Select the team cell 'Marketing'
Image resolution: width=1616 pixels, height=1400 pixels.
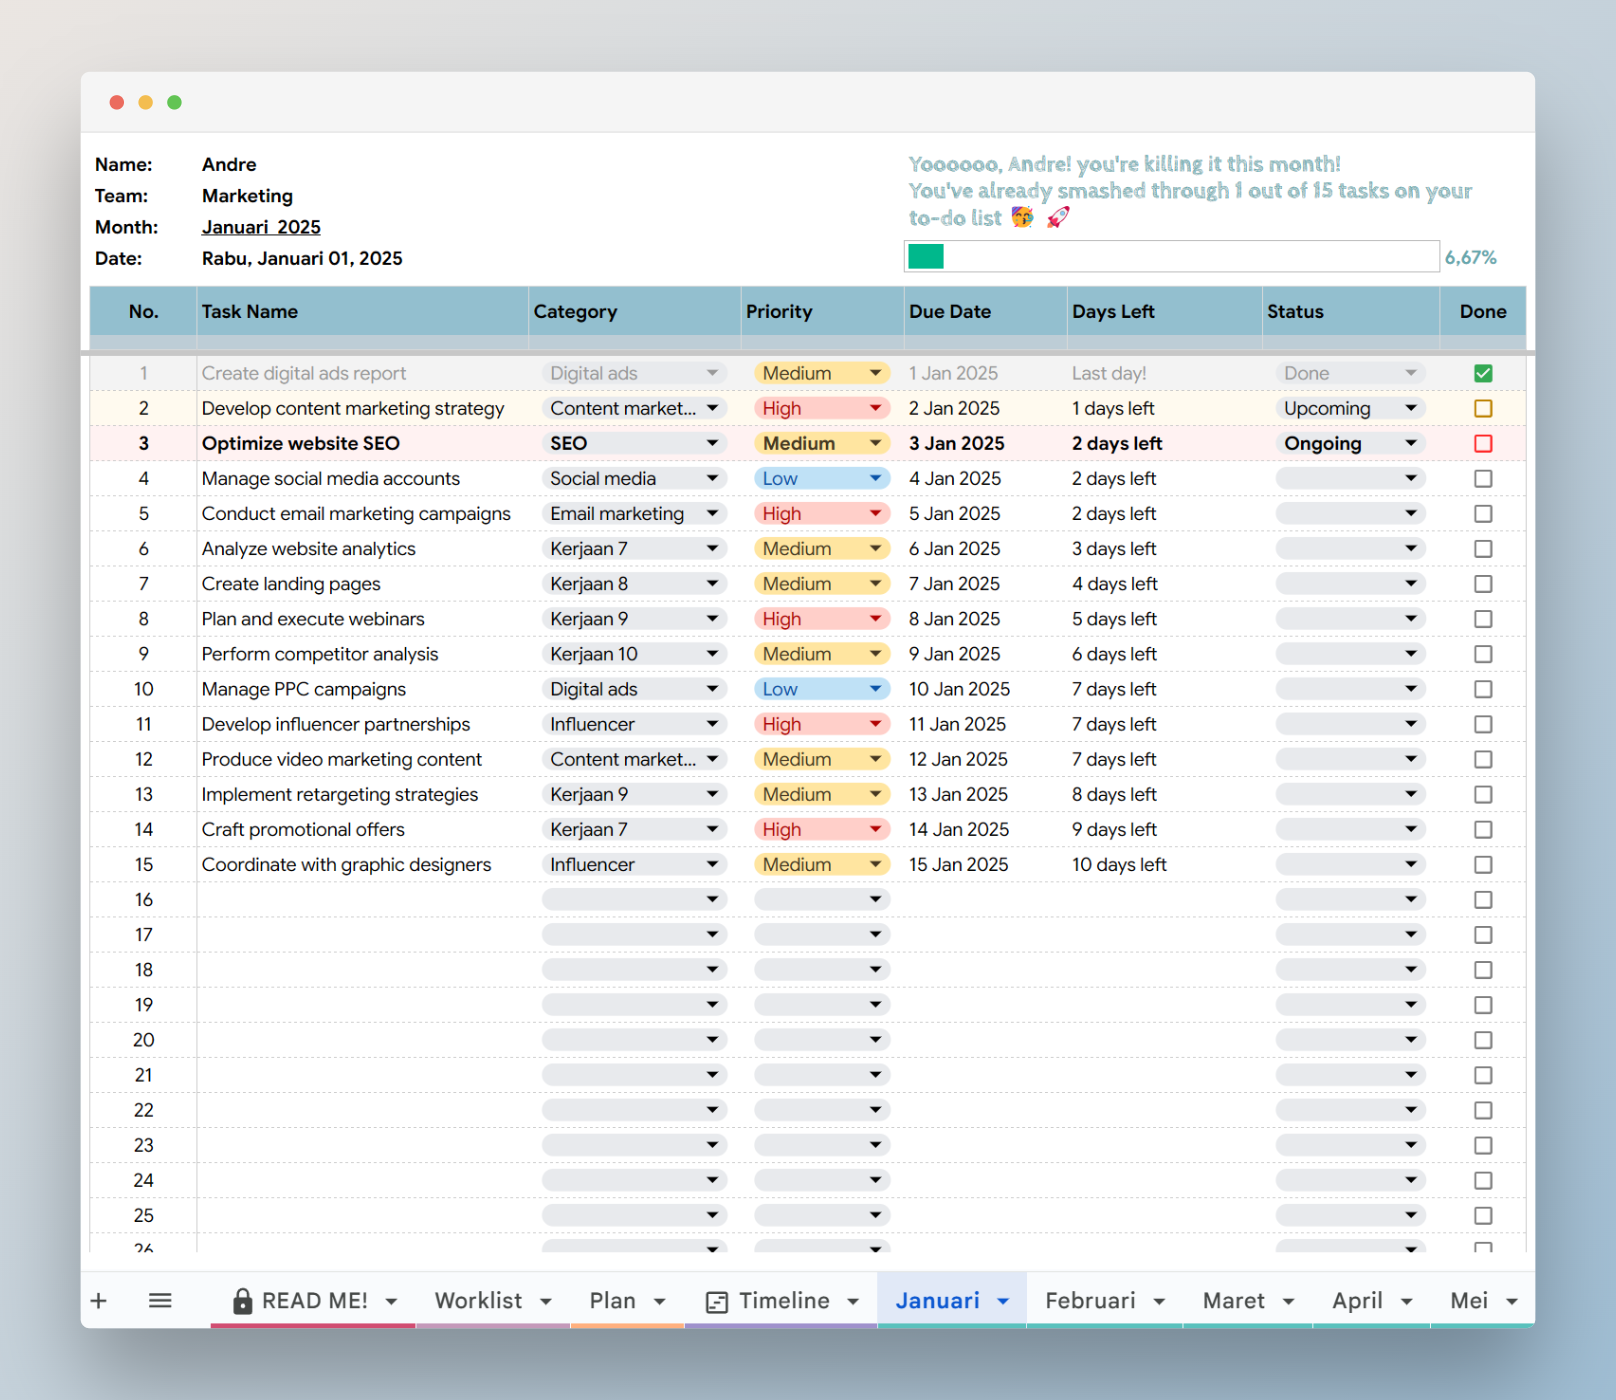point(247,196)
